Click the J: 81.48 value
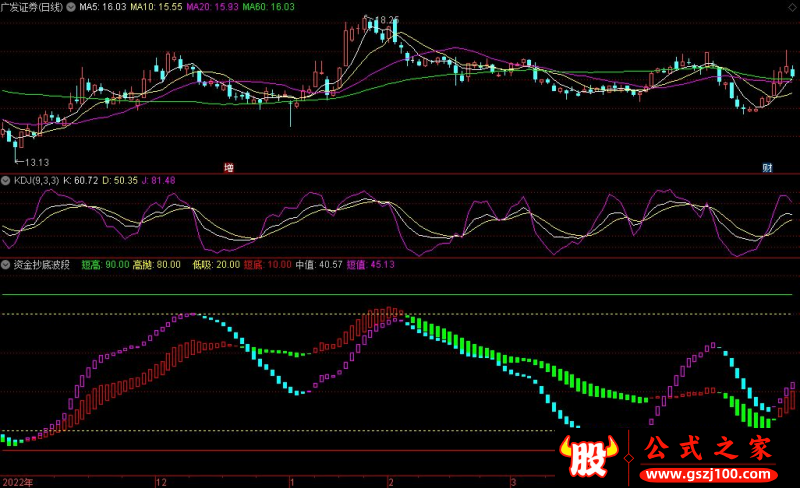Image resolution: width=800 pixels, height=488 pixels. click(158, 181)
